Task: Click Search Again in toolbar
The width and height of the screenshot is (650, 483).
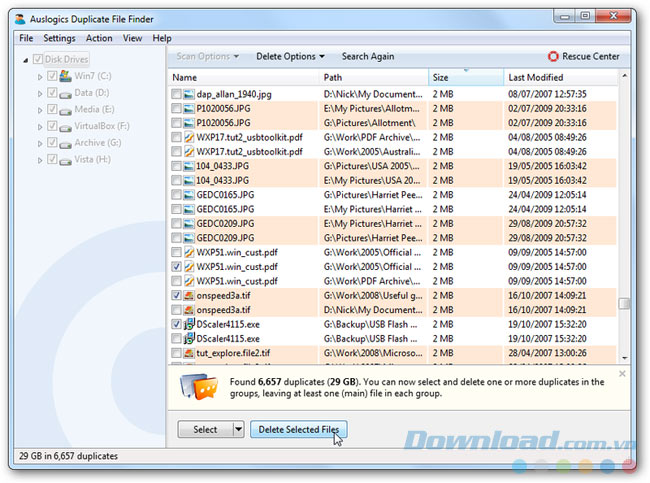Action: click(x=368, y=56)
